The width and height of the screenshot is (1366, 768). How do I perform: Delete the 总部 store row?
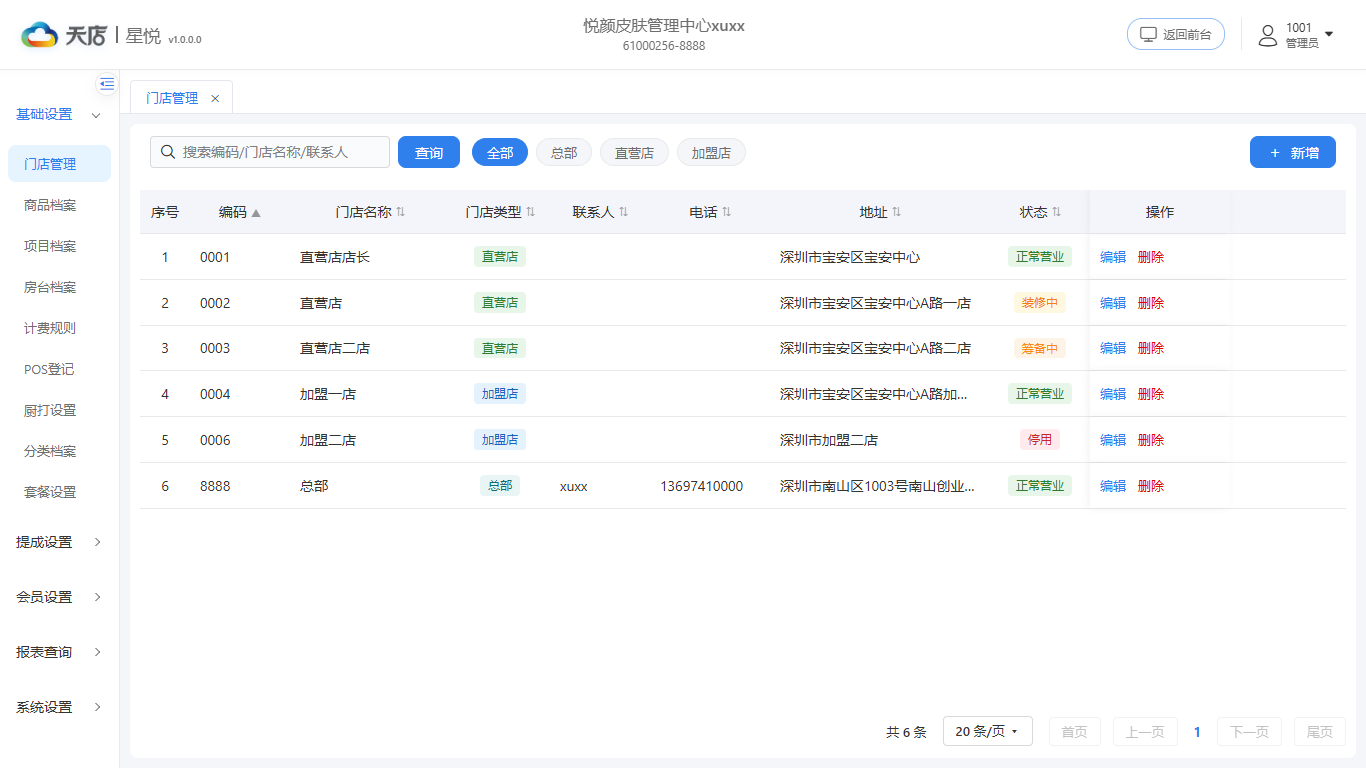click(x=1151, y=486)
